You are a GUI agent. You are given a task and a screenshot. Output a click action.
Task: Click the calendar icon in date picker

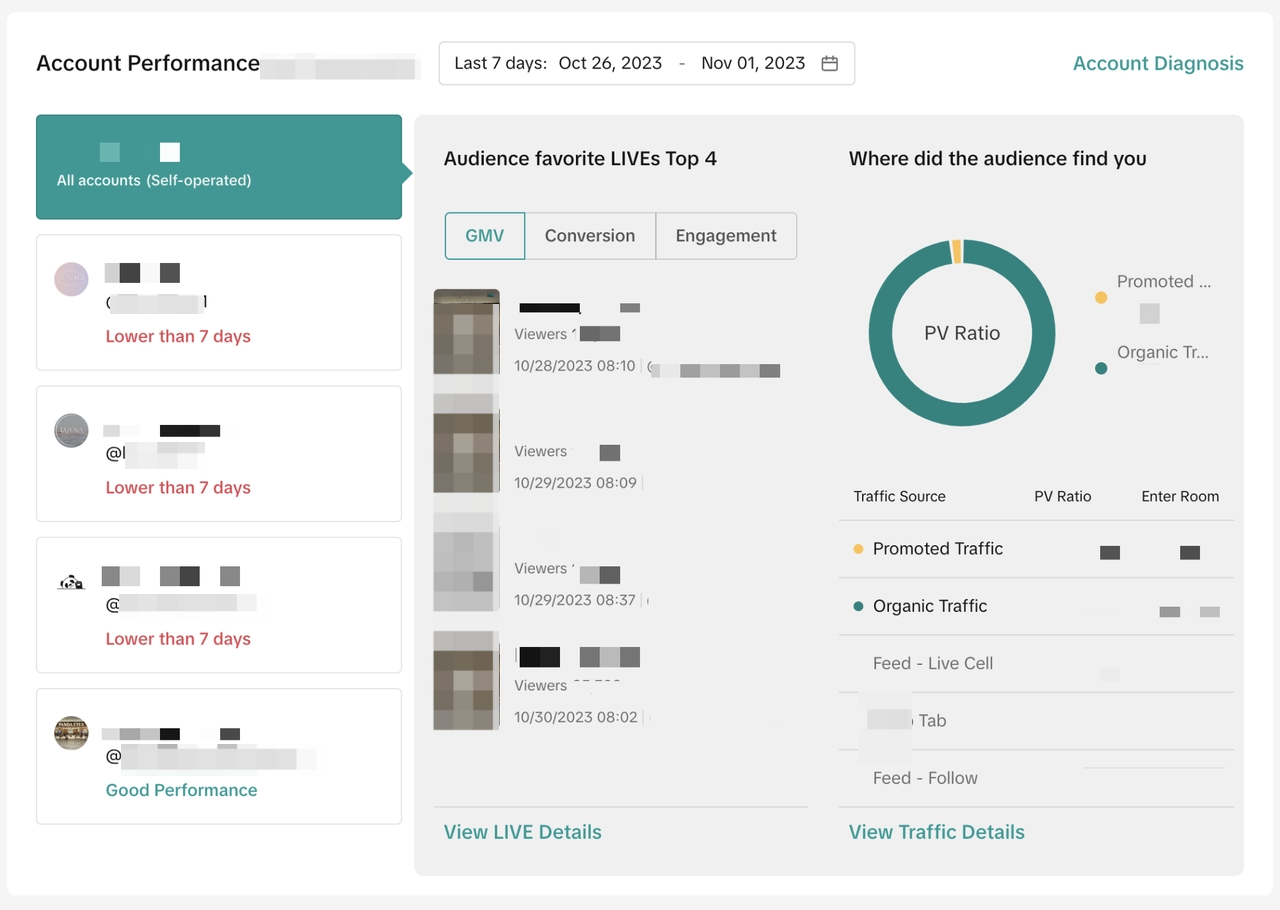pyautogui.click(x=829, y=64)
